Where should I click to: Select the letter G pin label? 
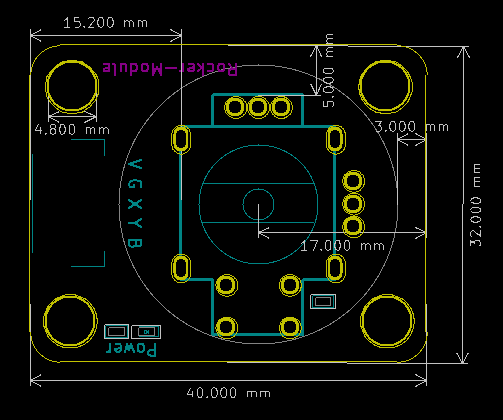(x=135, y=184)
